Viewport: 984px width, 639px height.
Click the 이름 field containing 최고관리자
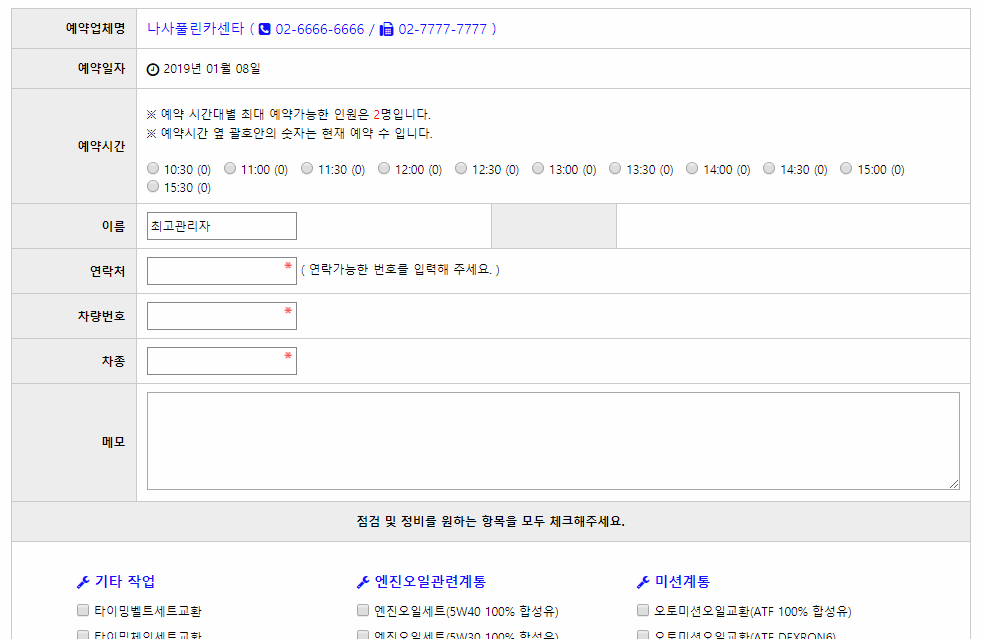pos(221,226)
